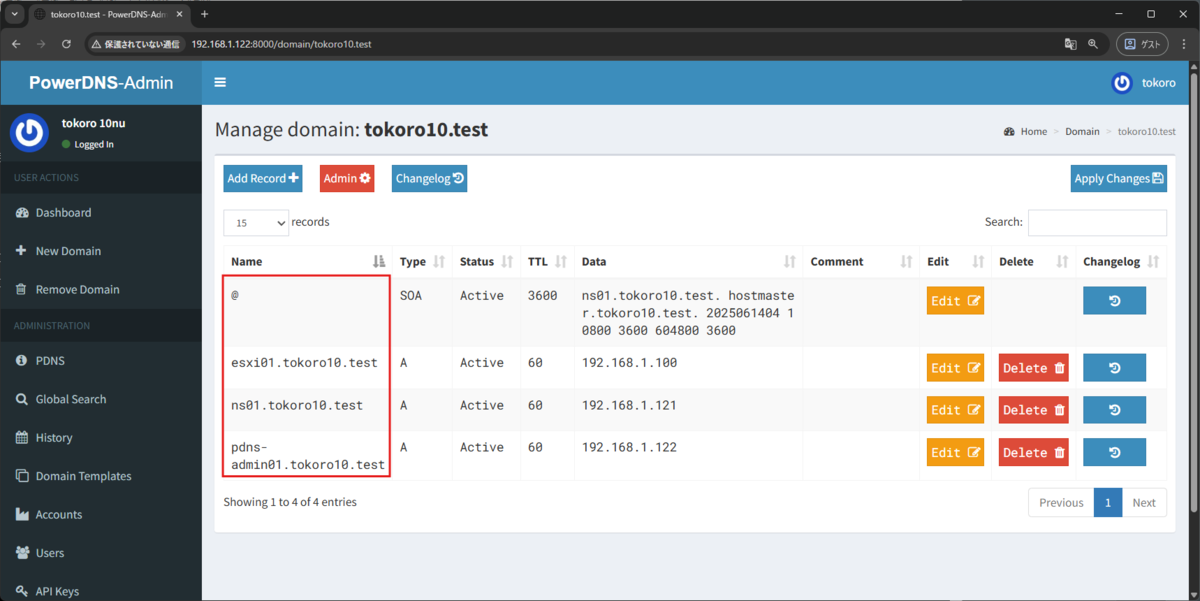Open the domain Admin settings button
This screenshot has height=601, width=1200.
click(x=347, y=178)
